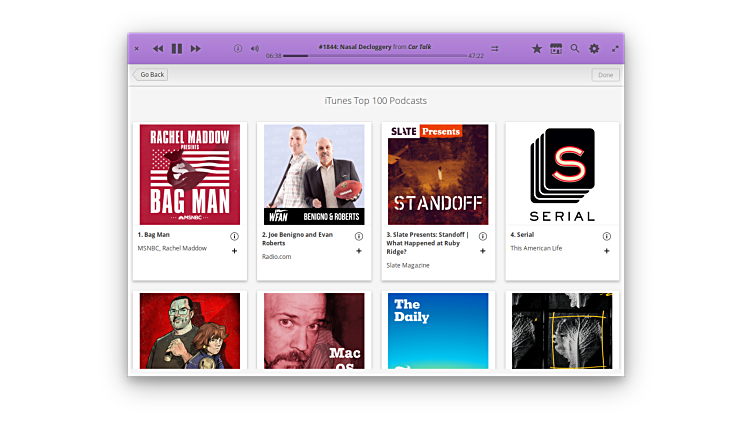The width and height of the screenshot is (752, 423).
Task: Click the volume speaker icon
Action: pos(254,48)
